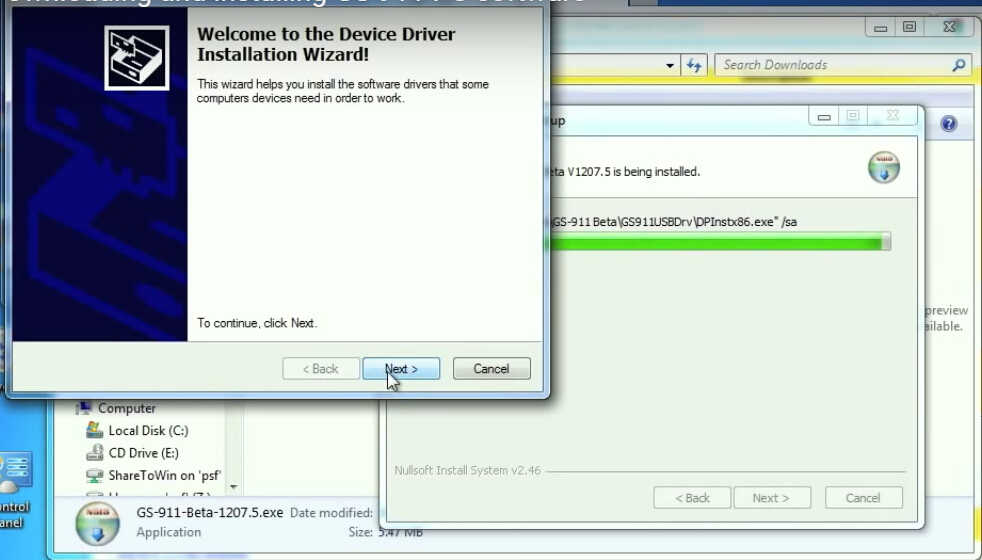The image size is (982, 560).
Task: Click Cancel in the Nullsoft setup window
Action: [x=864, y=498]
